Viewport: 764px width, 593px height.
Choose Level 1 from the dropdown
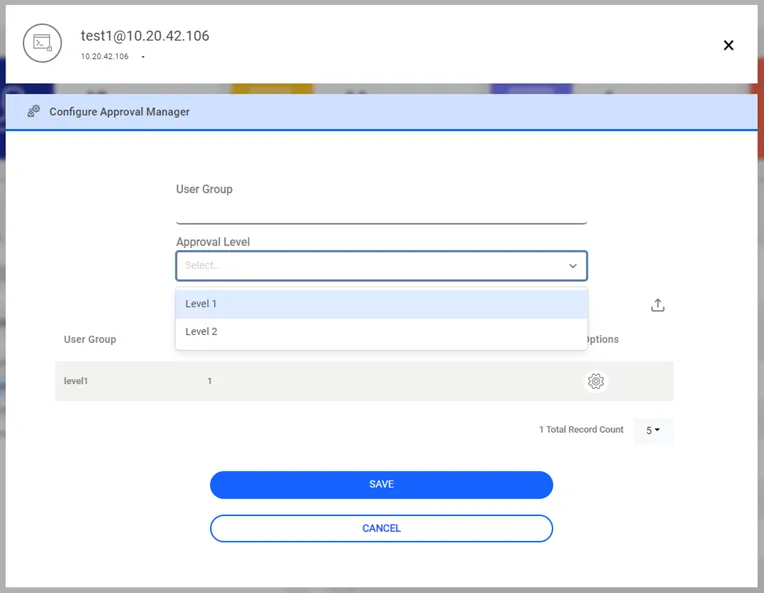click(x=382, y=304)
